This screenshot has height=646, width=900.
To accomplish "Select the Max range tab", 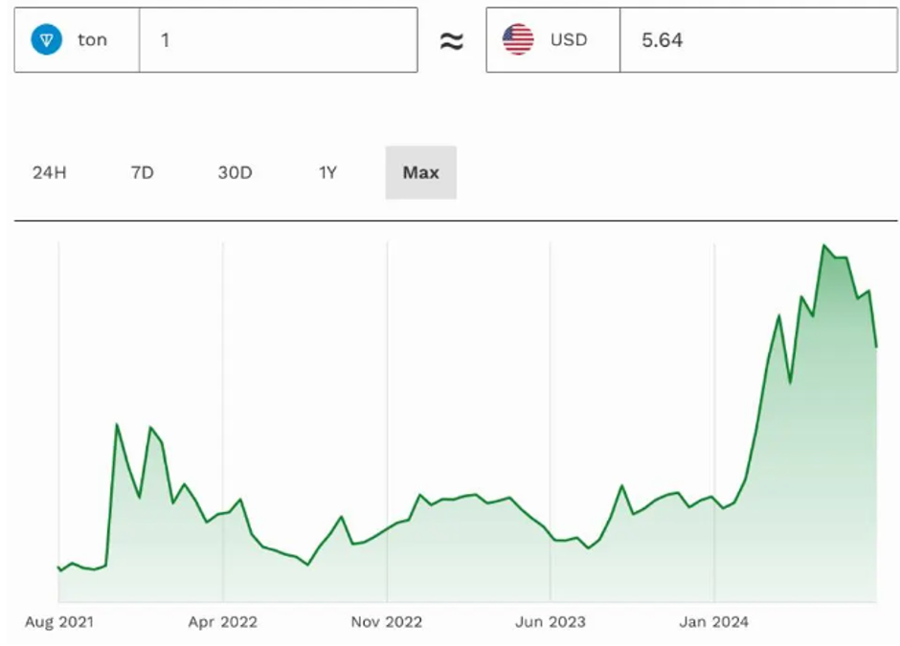I will coord(421,172).
